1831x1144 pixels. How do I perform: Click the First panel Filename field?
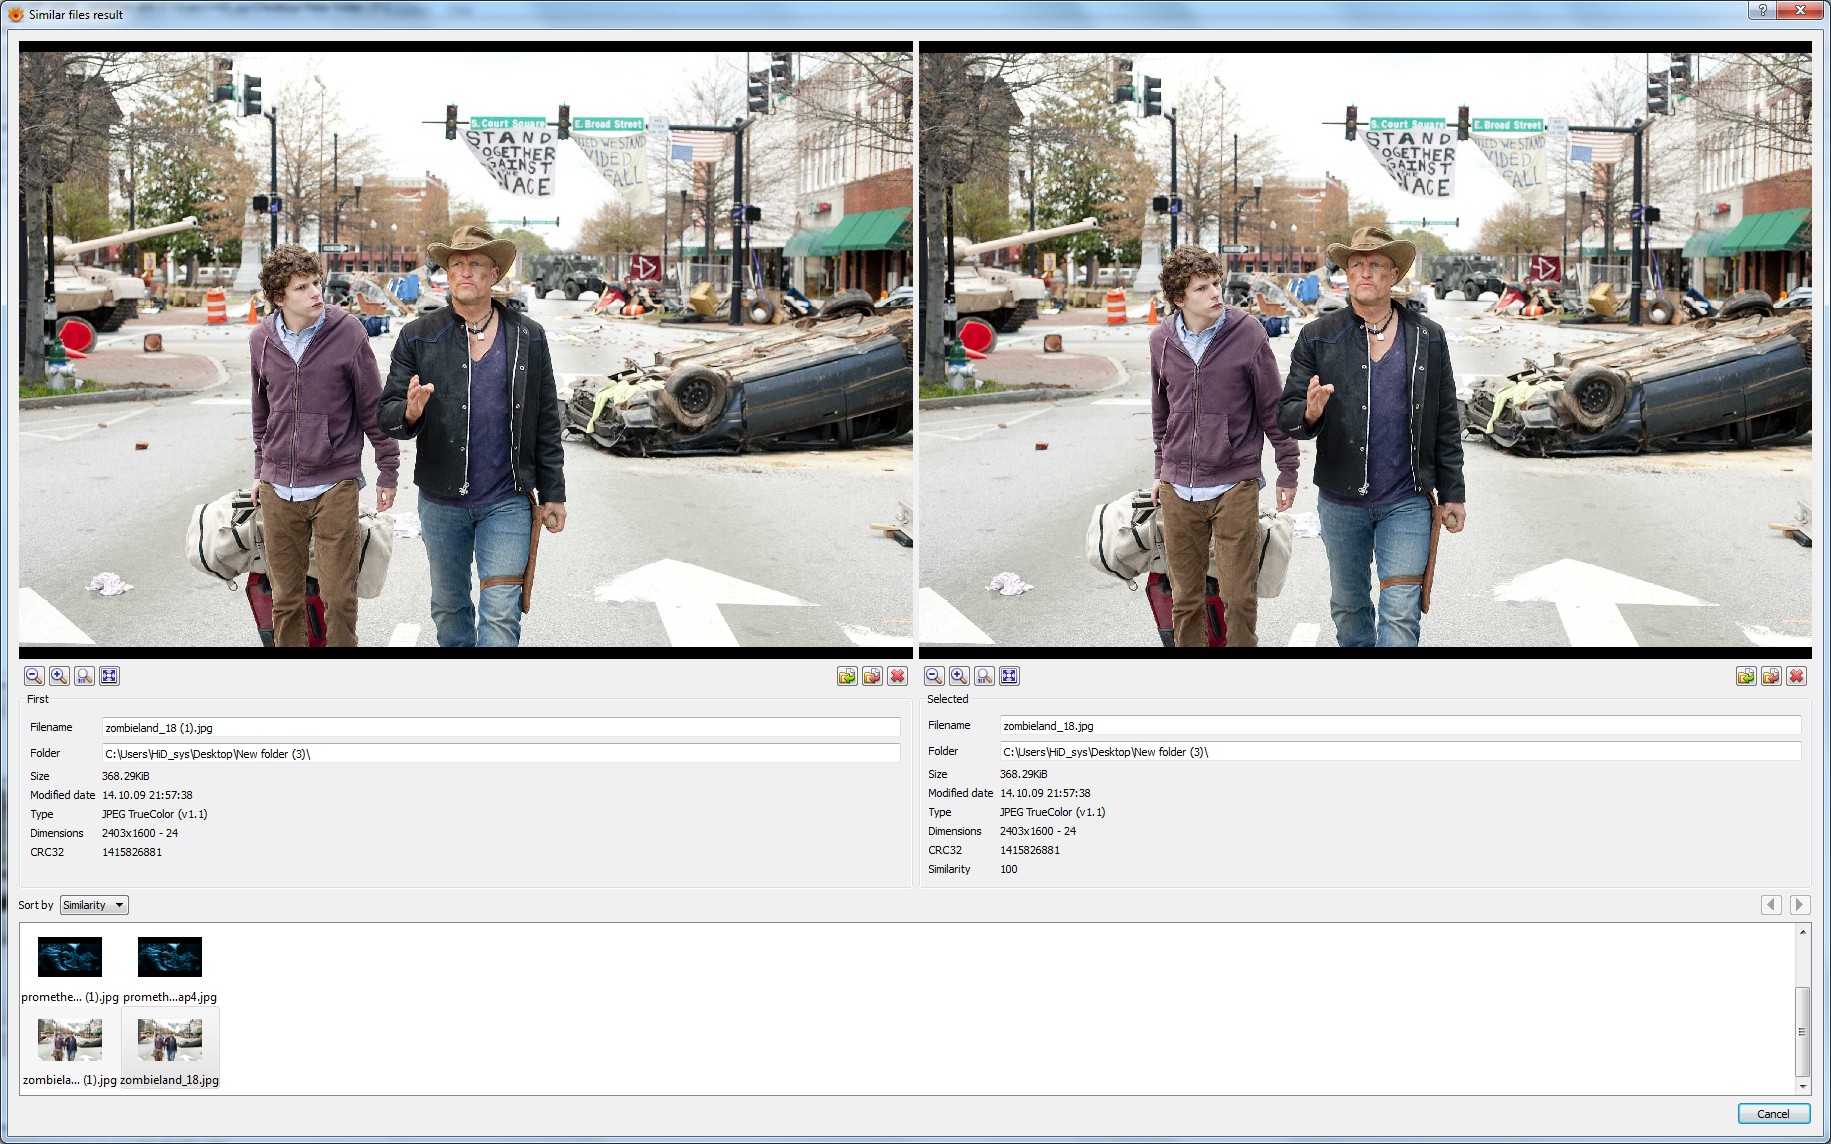pyautogui.click(x=500, y=728)
